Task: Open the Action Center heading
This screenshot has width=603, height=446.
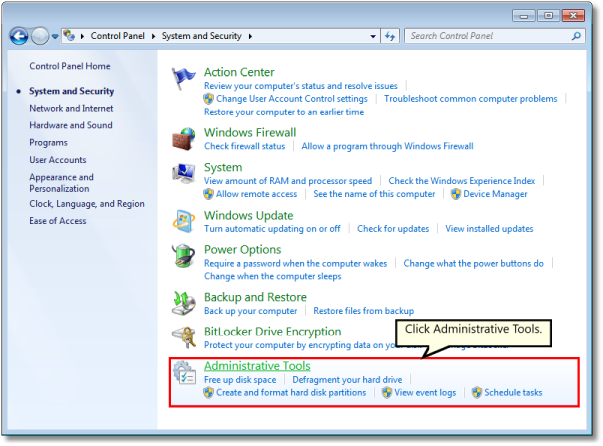Action: (x=239, y=72)
